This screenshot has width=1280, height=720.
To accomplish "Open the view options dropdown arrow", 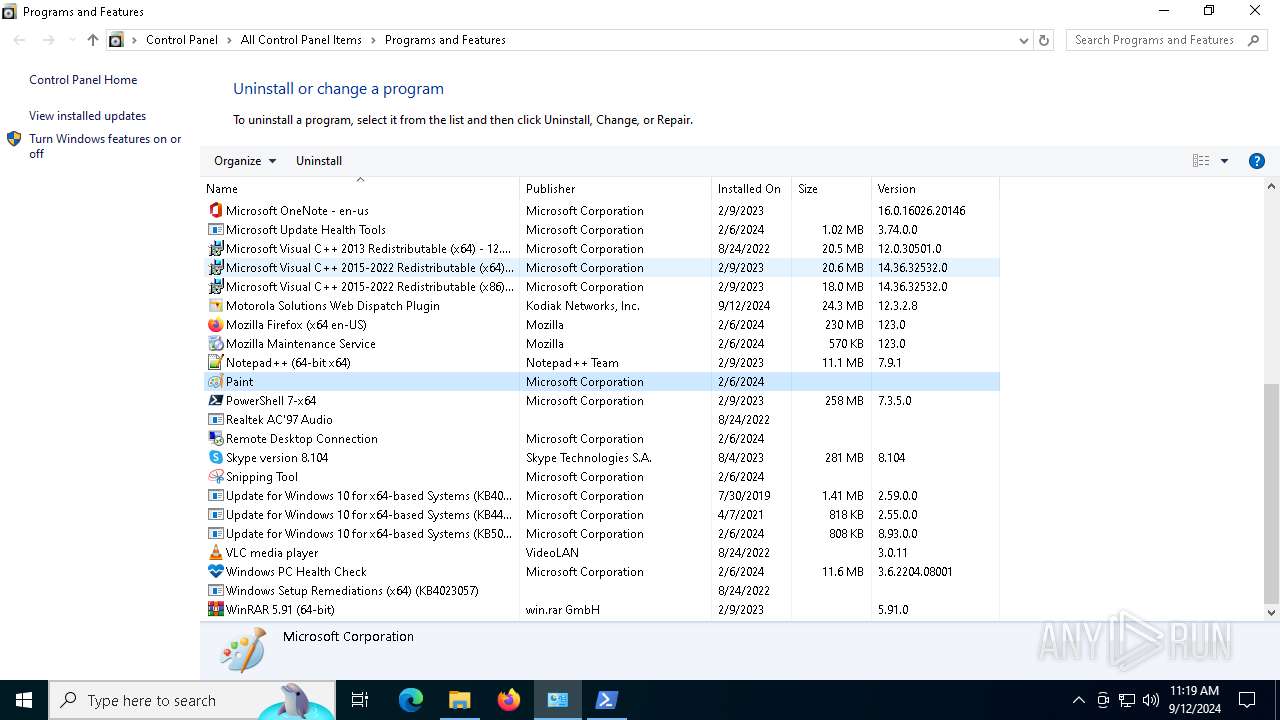I will point(1224,161).
